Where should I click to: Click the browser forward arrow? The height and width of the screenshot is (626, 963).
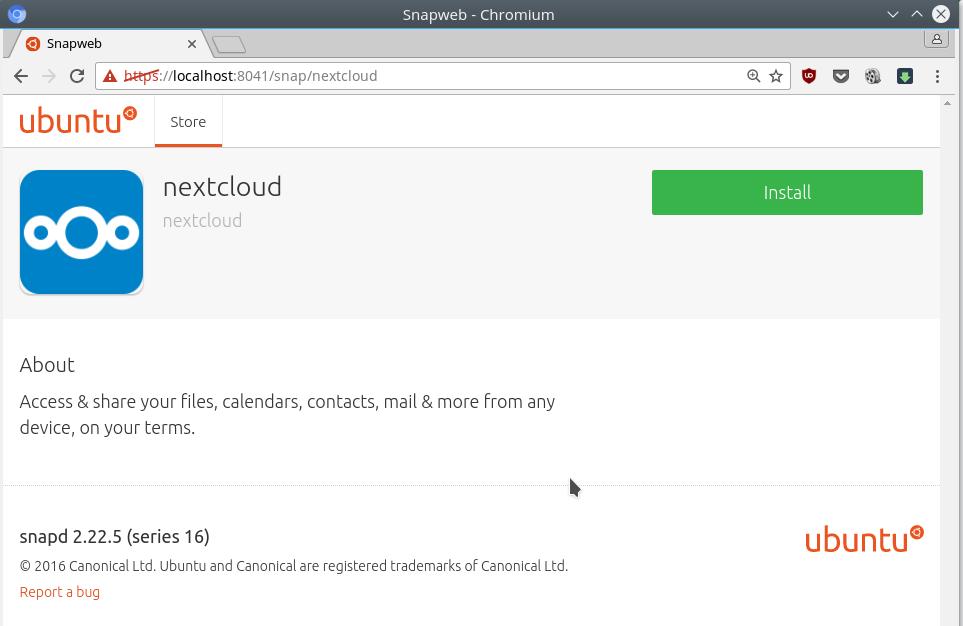pos(49,76)
